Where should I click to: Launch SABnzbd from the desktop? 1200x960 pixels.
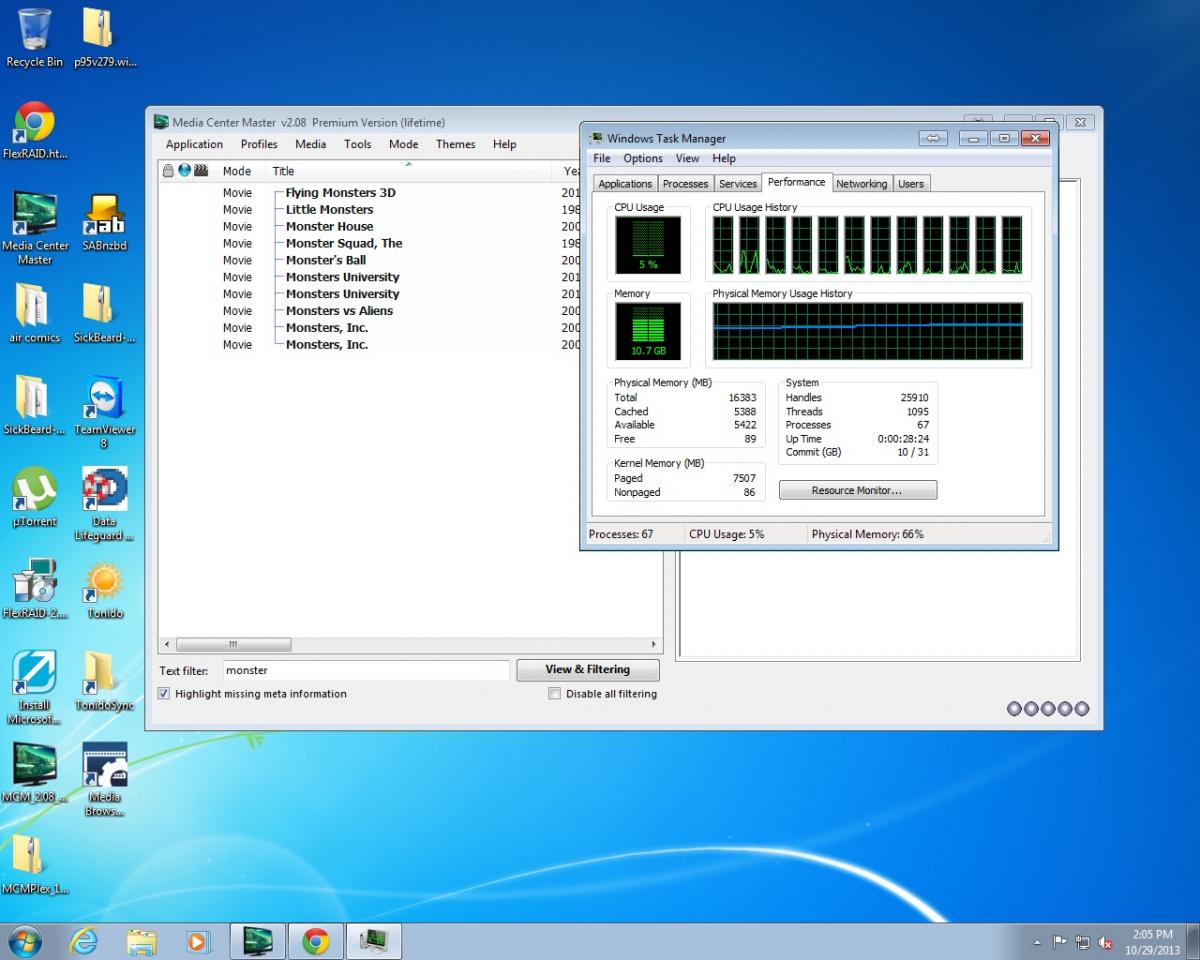click(x=103, y=217)
